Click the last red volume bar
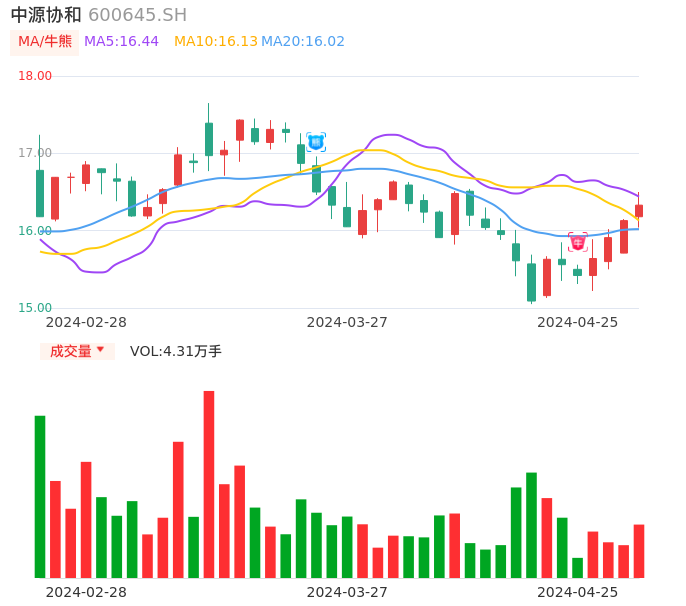The width and height of the screenshot is (686, 606). (639, 551)
